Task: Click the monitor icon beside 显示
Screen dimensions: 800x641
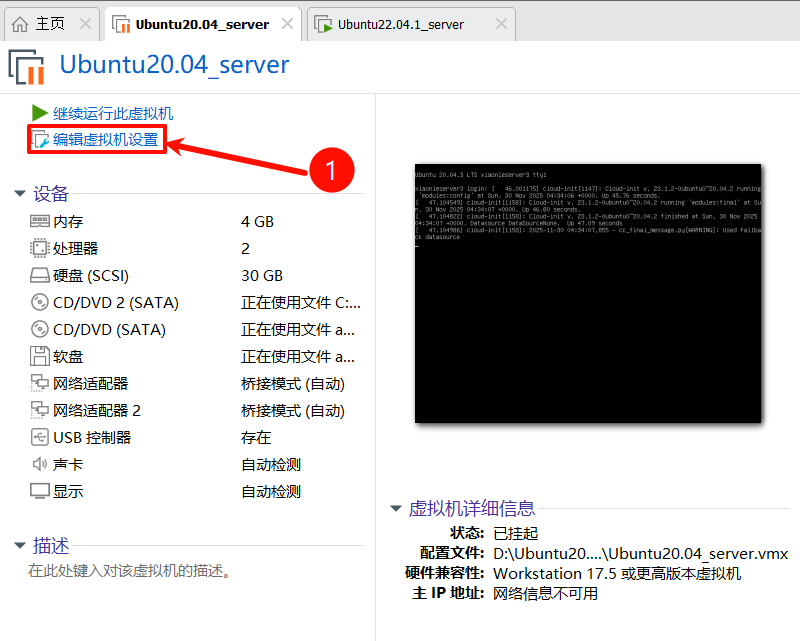Action: coord(39,491)
